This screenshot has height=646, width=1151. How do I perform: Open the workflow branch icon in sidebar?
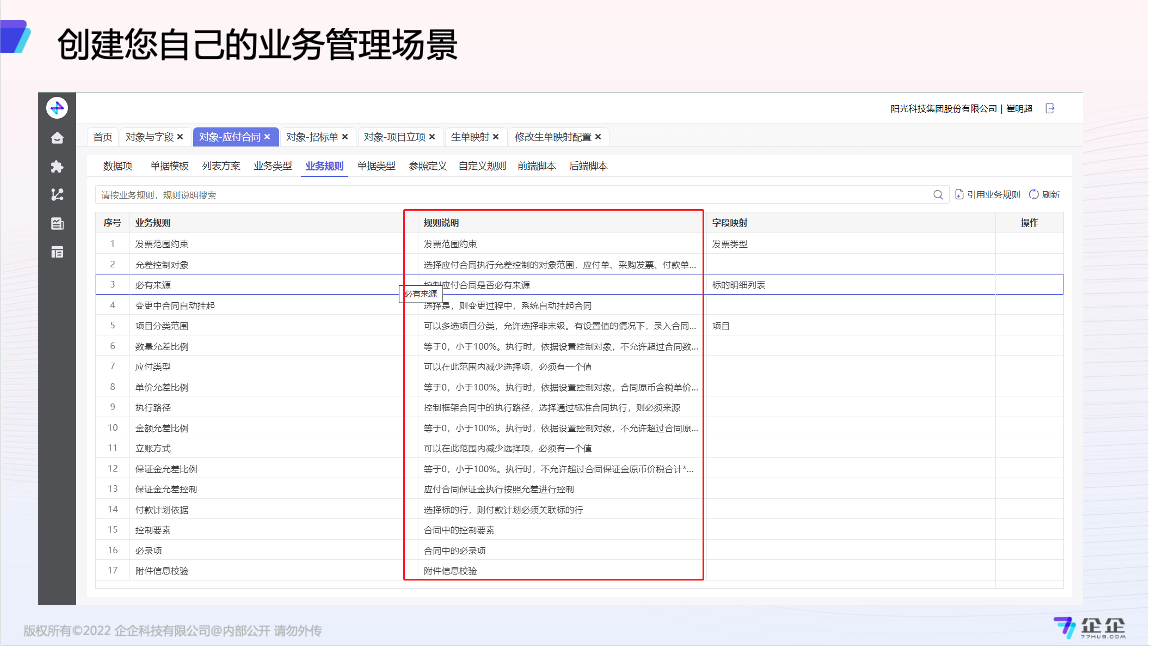[x=57, y=194]
